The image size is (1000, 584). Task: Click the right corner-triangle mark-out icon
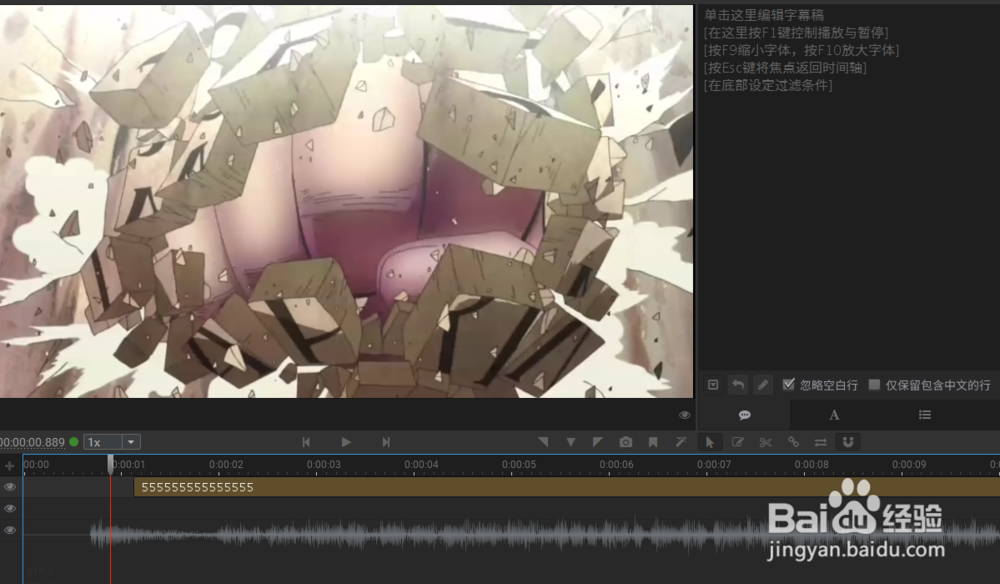click(x=598, y=442)
